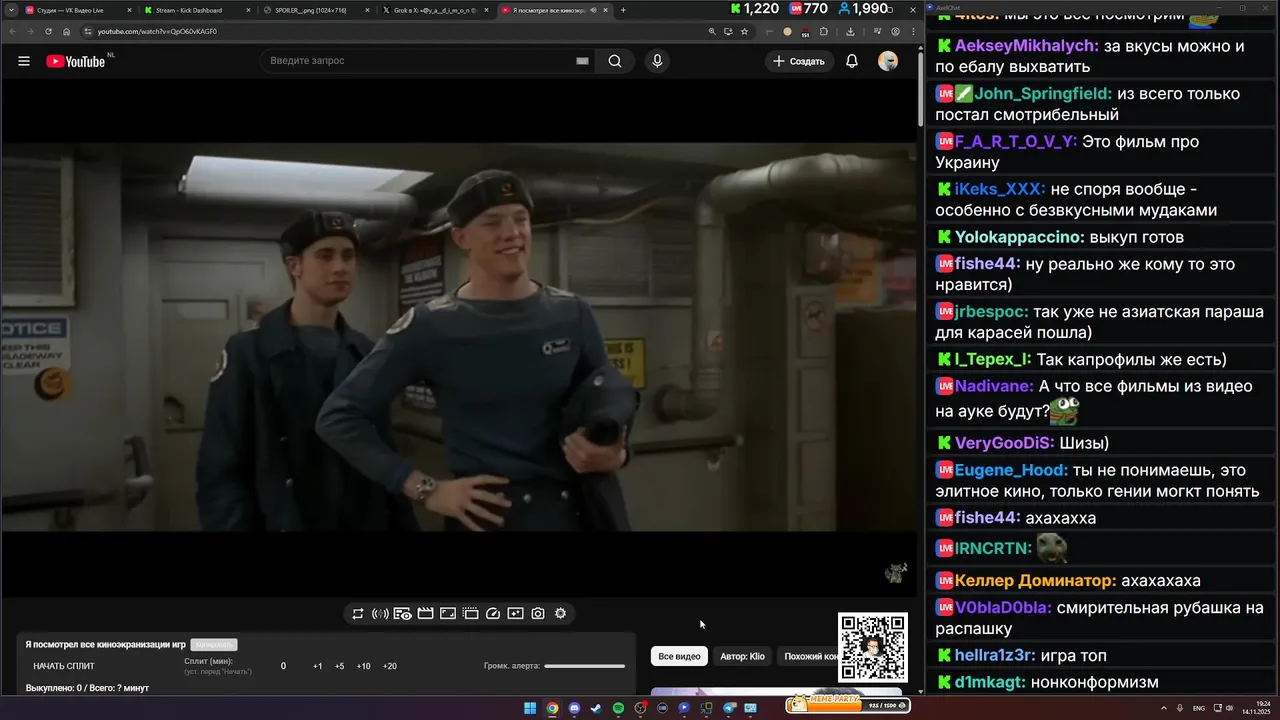Viewport: 1280px width, 720px height.
Task: Switch to the Grok в X browser tab
Action: 434,10
